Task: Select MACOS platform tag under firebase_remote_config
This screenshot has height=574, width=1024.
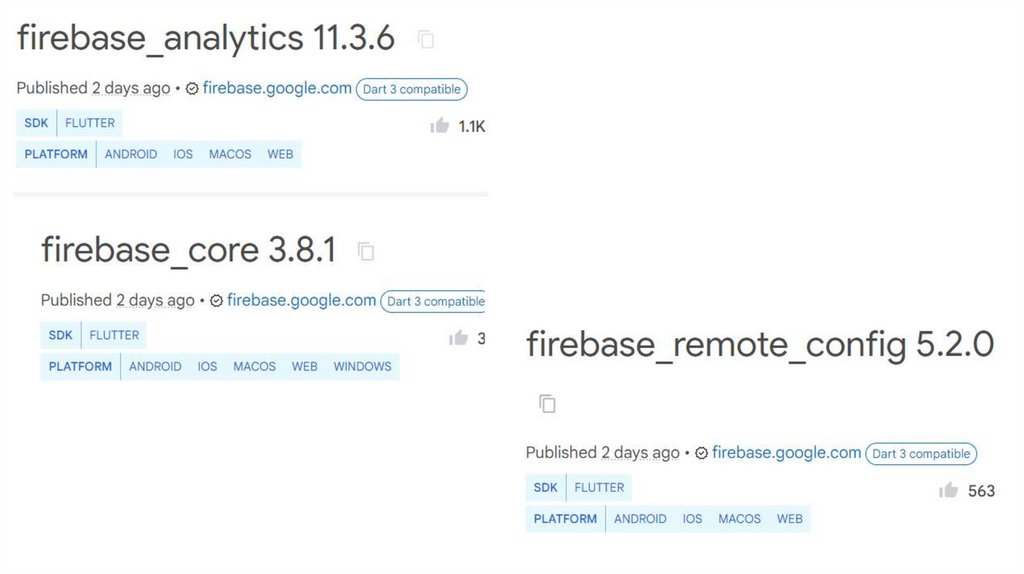Action: tap(739, 519)
